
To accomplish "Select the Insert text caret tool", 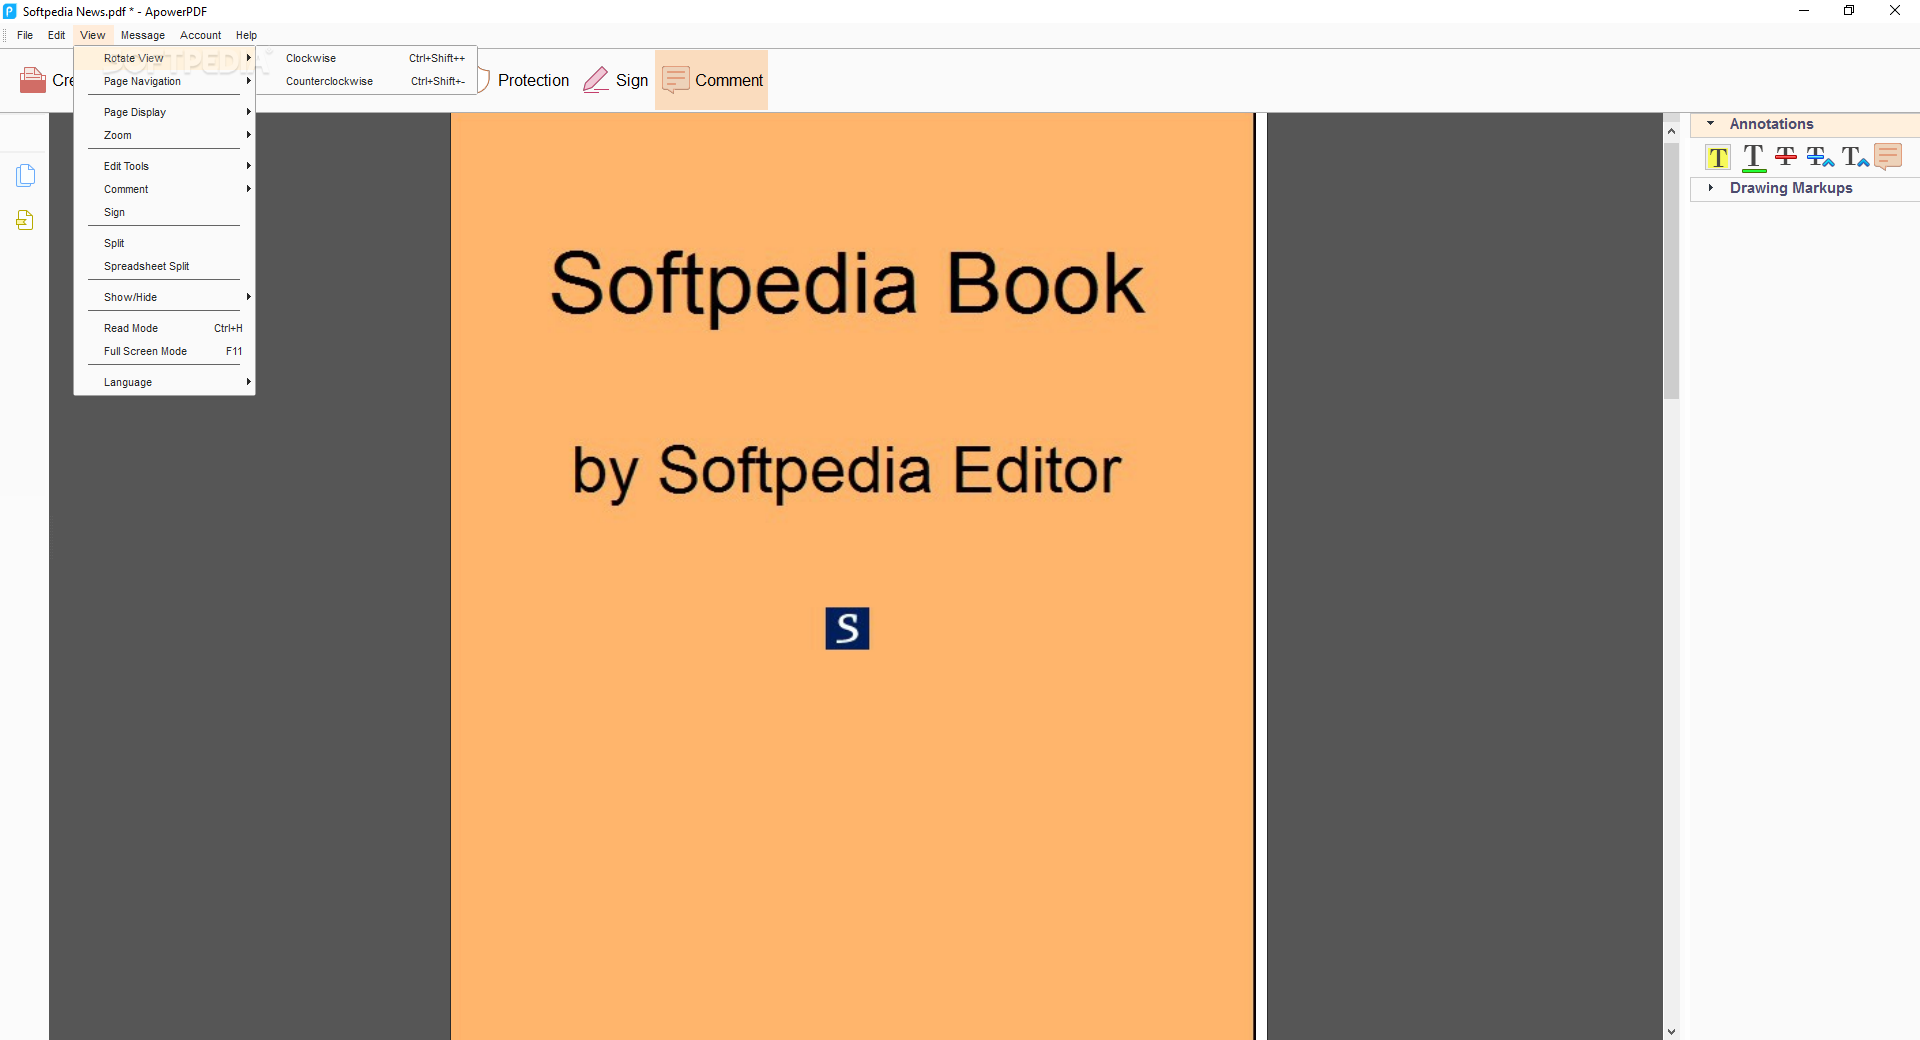I will tap(1855, 157).
